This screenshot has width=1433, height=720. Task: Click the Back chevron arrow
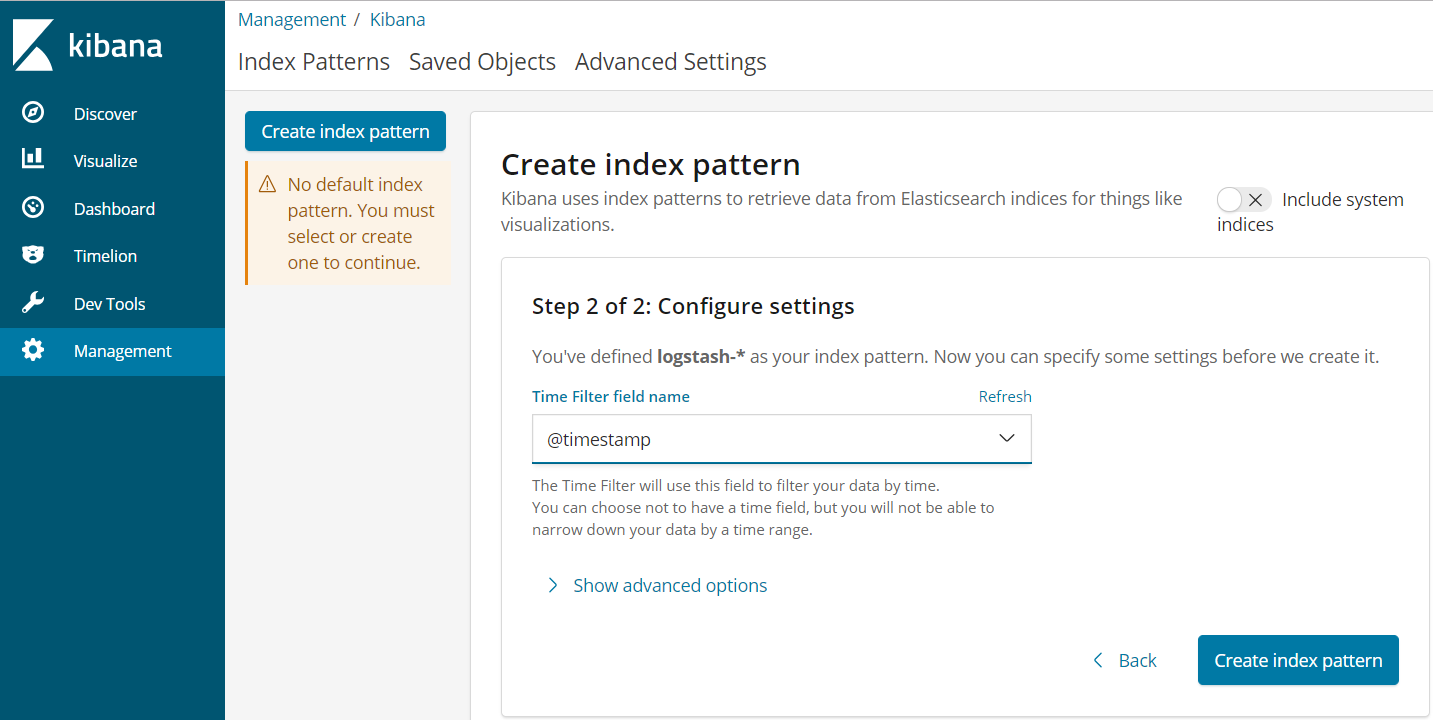(1098, 660)
